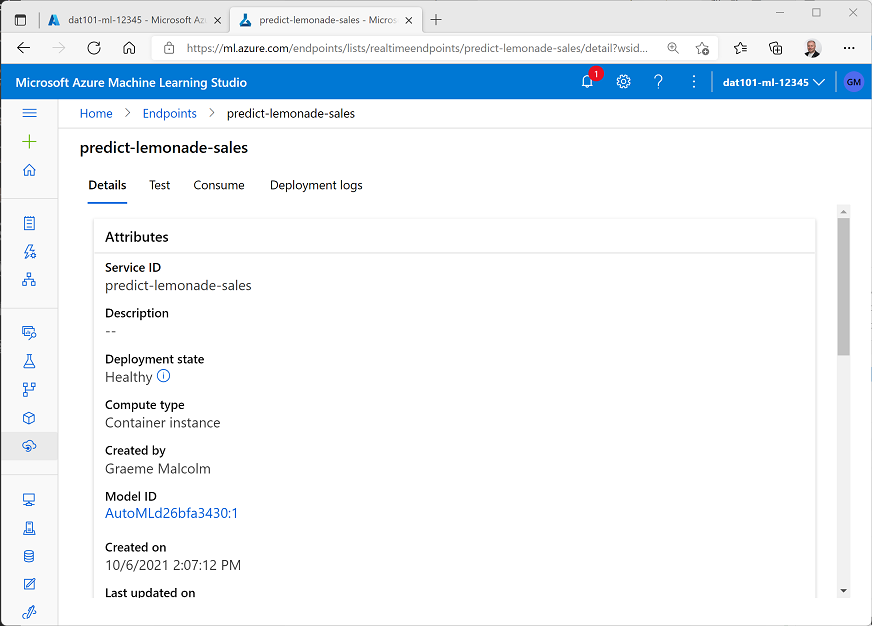This screenshot has width=872, height=626.
Task: Select the Data Labeling icon
Action: point(29,583)
